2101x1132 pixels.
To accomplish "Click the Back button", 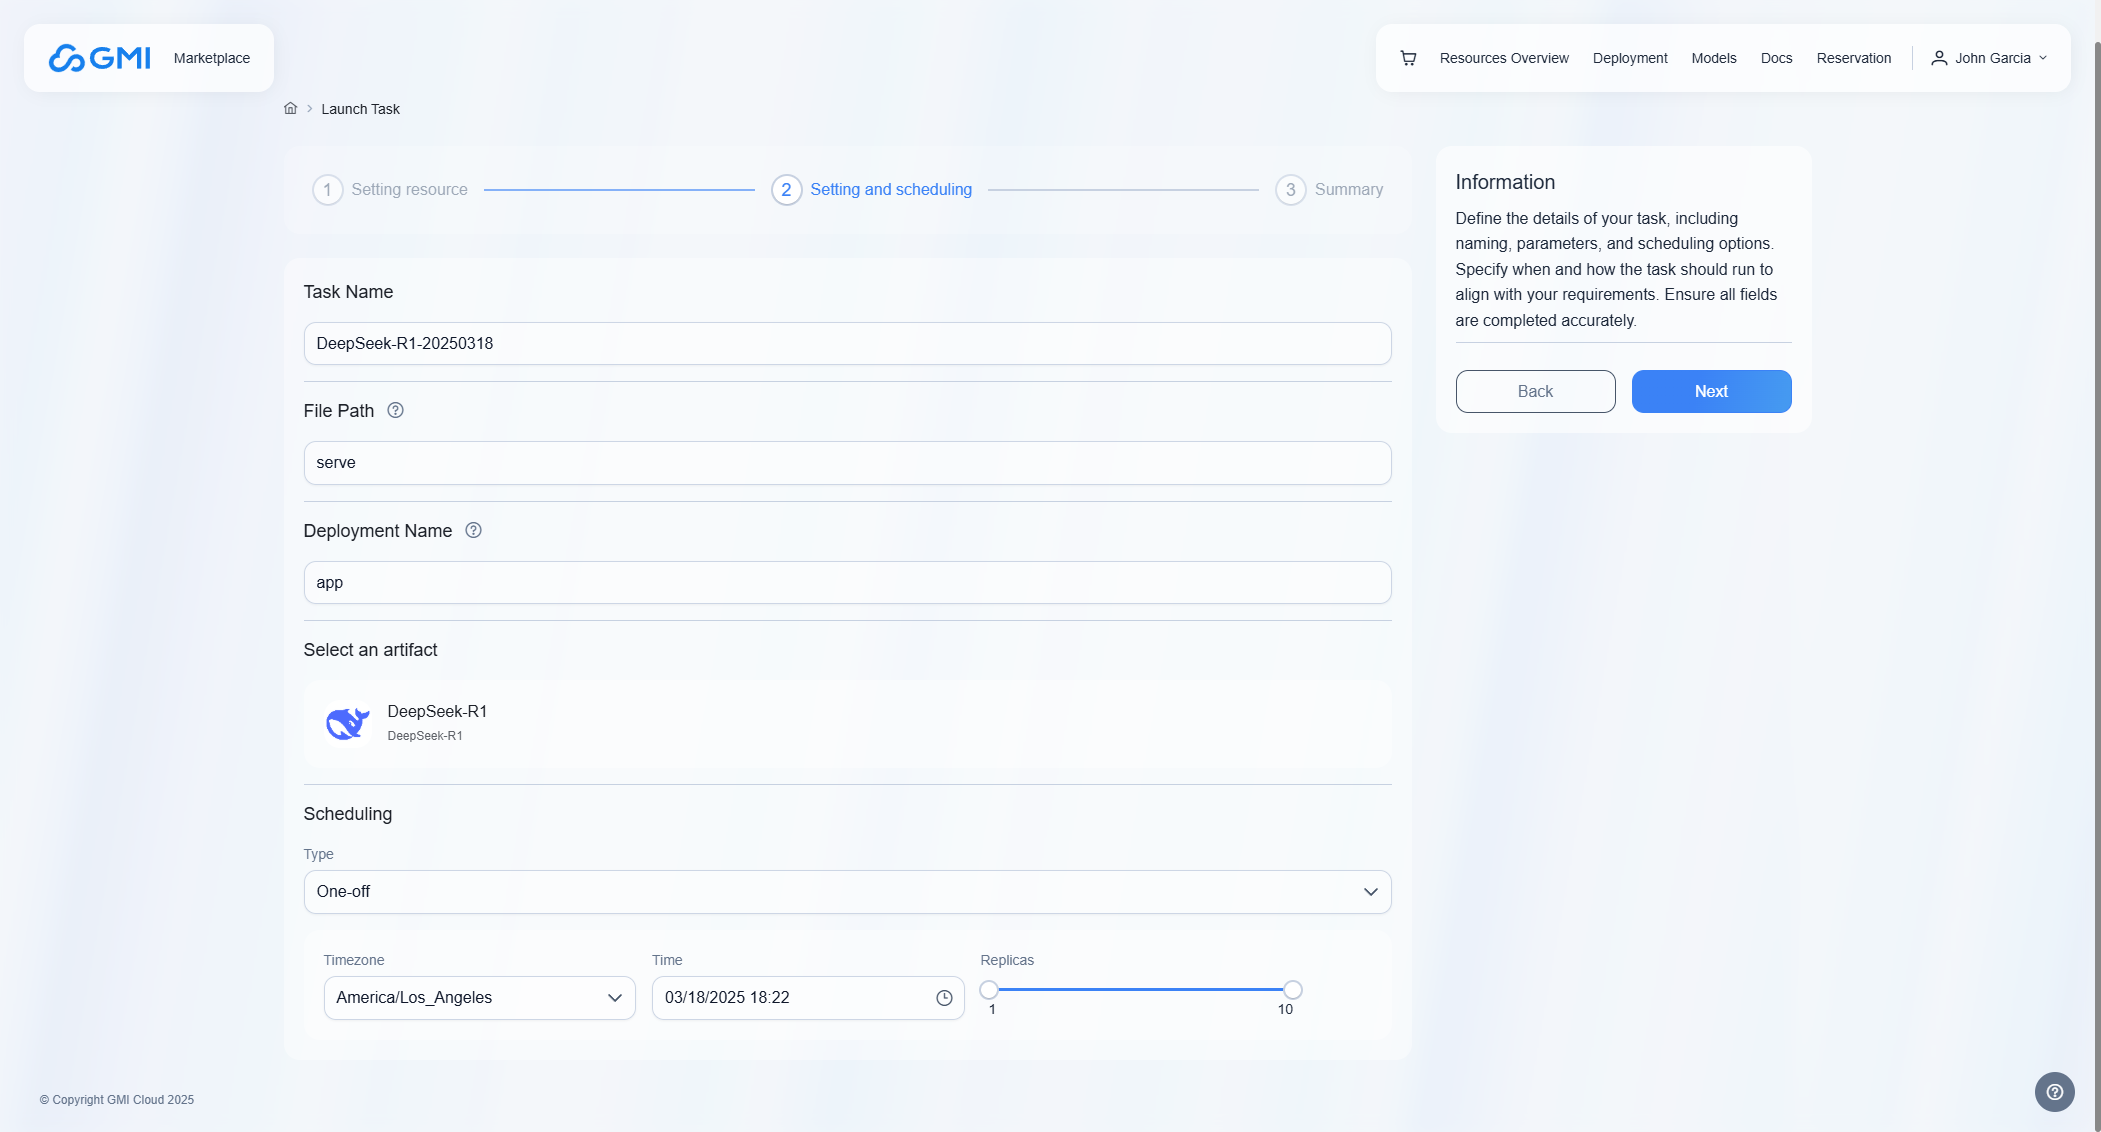I will 1535,391.
